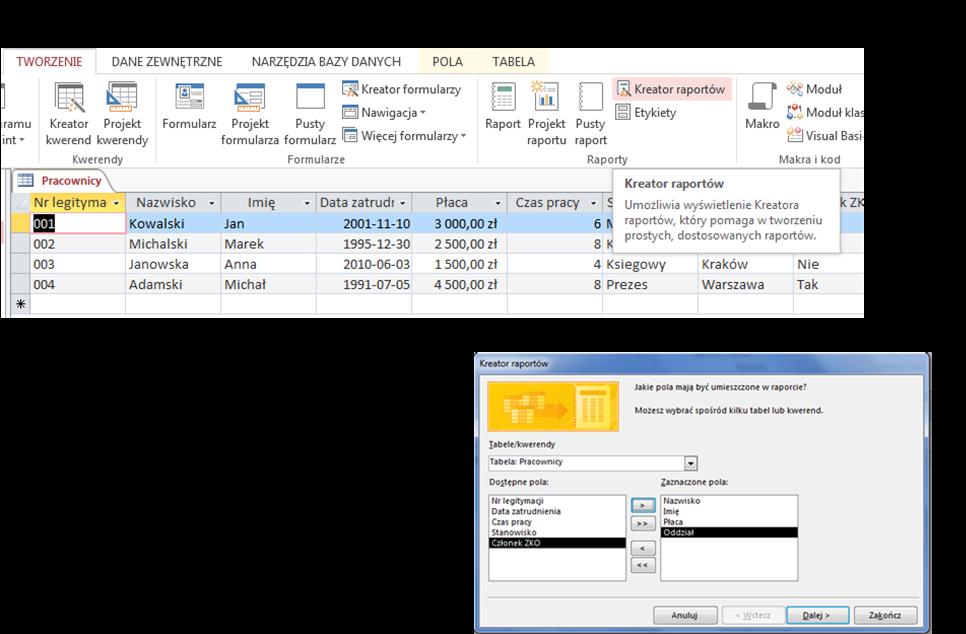Open the Płaca column header filter arrow

(498, 203)
